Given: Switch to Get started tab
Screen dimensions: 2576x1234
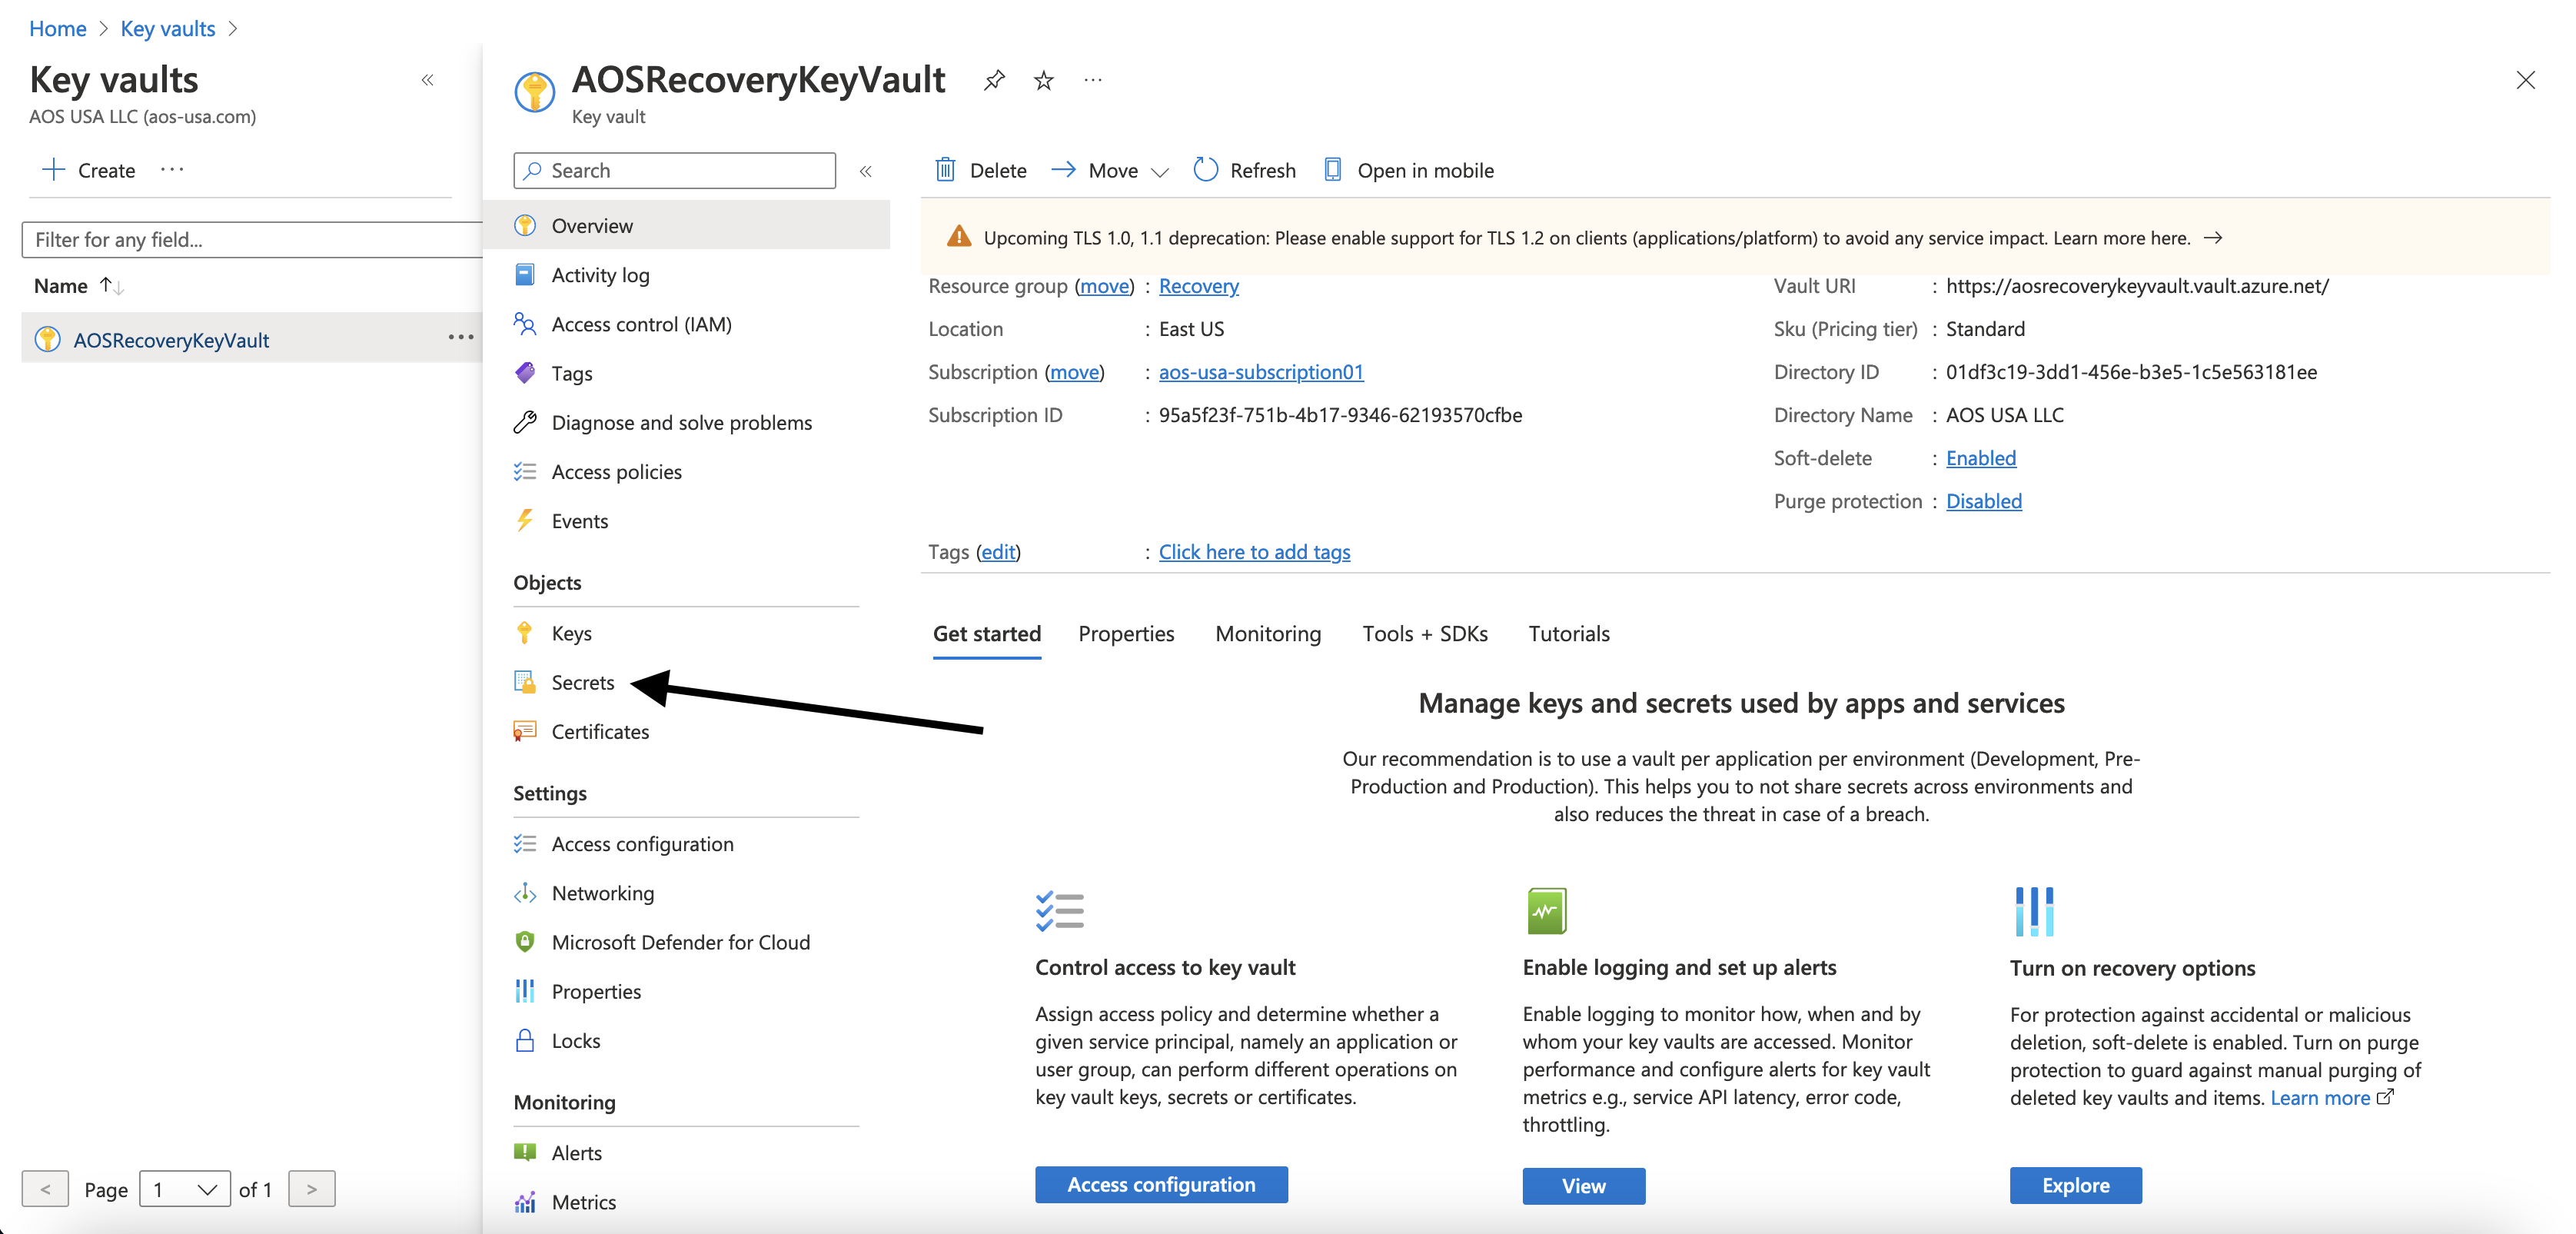Looking at the screenshot, I should click(986, 634).
